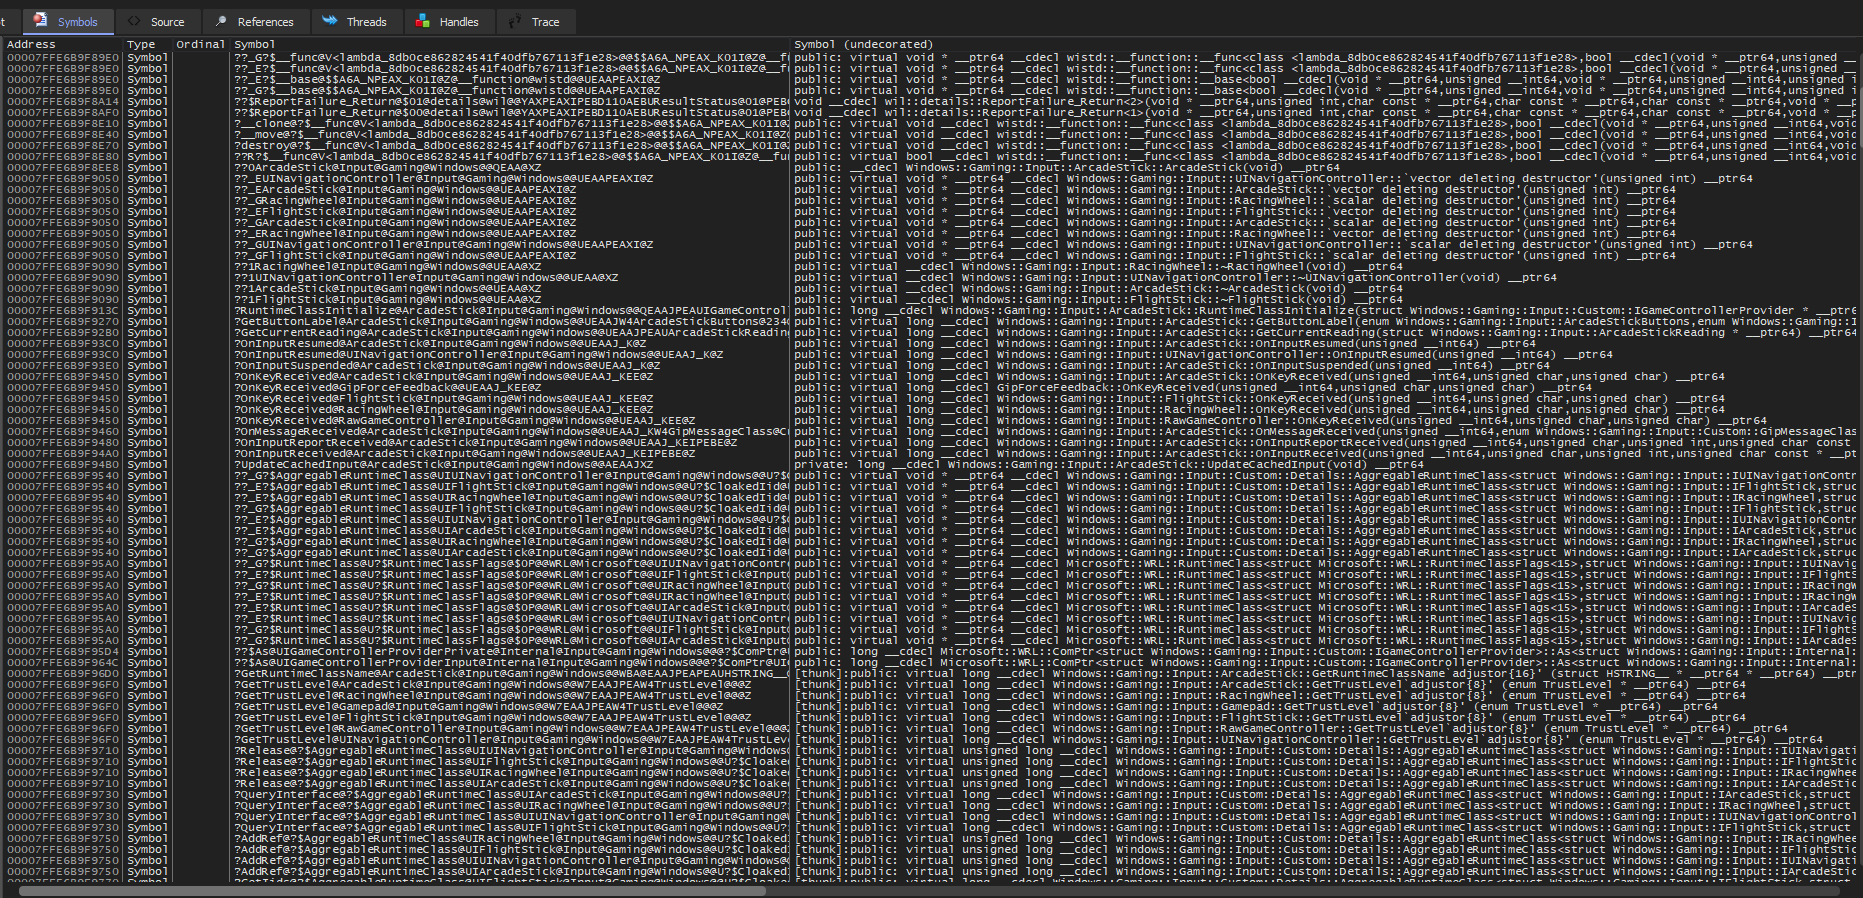Sort by the Symbol column header

tap(254, 44)
